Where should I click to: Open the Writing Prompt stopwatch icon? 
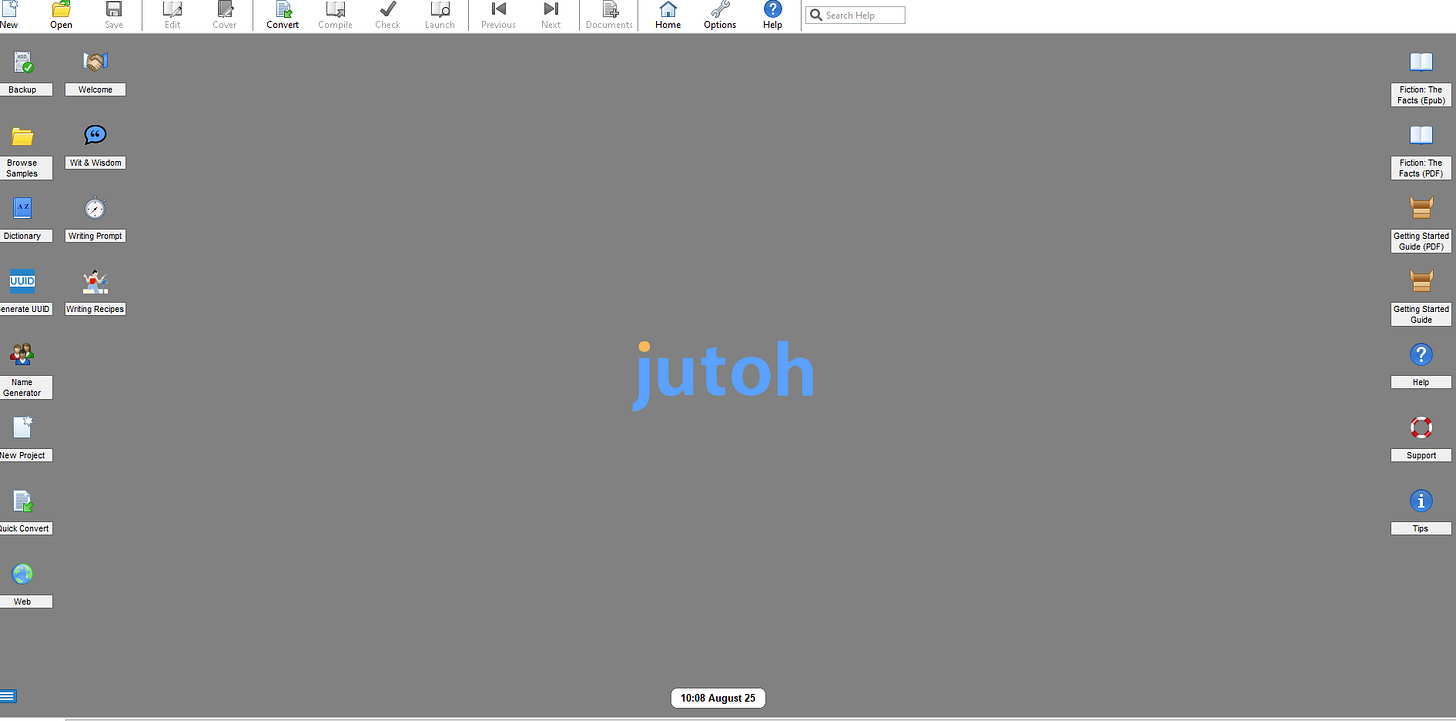[x=95, y=208]
